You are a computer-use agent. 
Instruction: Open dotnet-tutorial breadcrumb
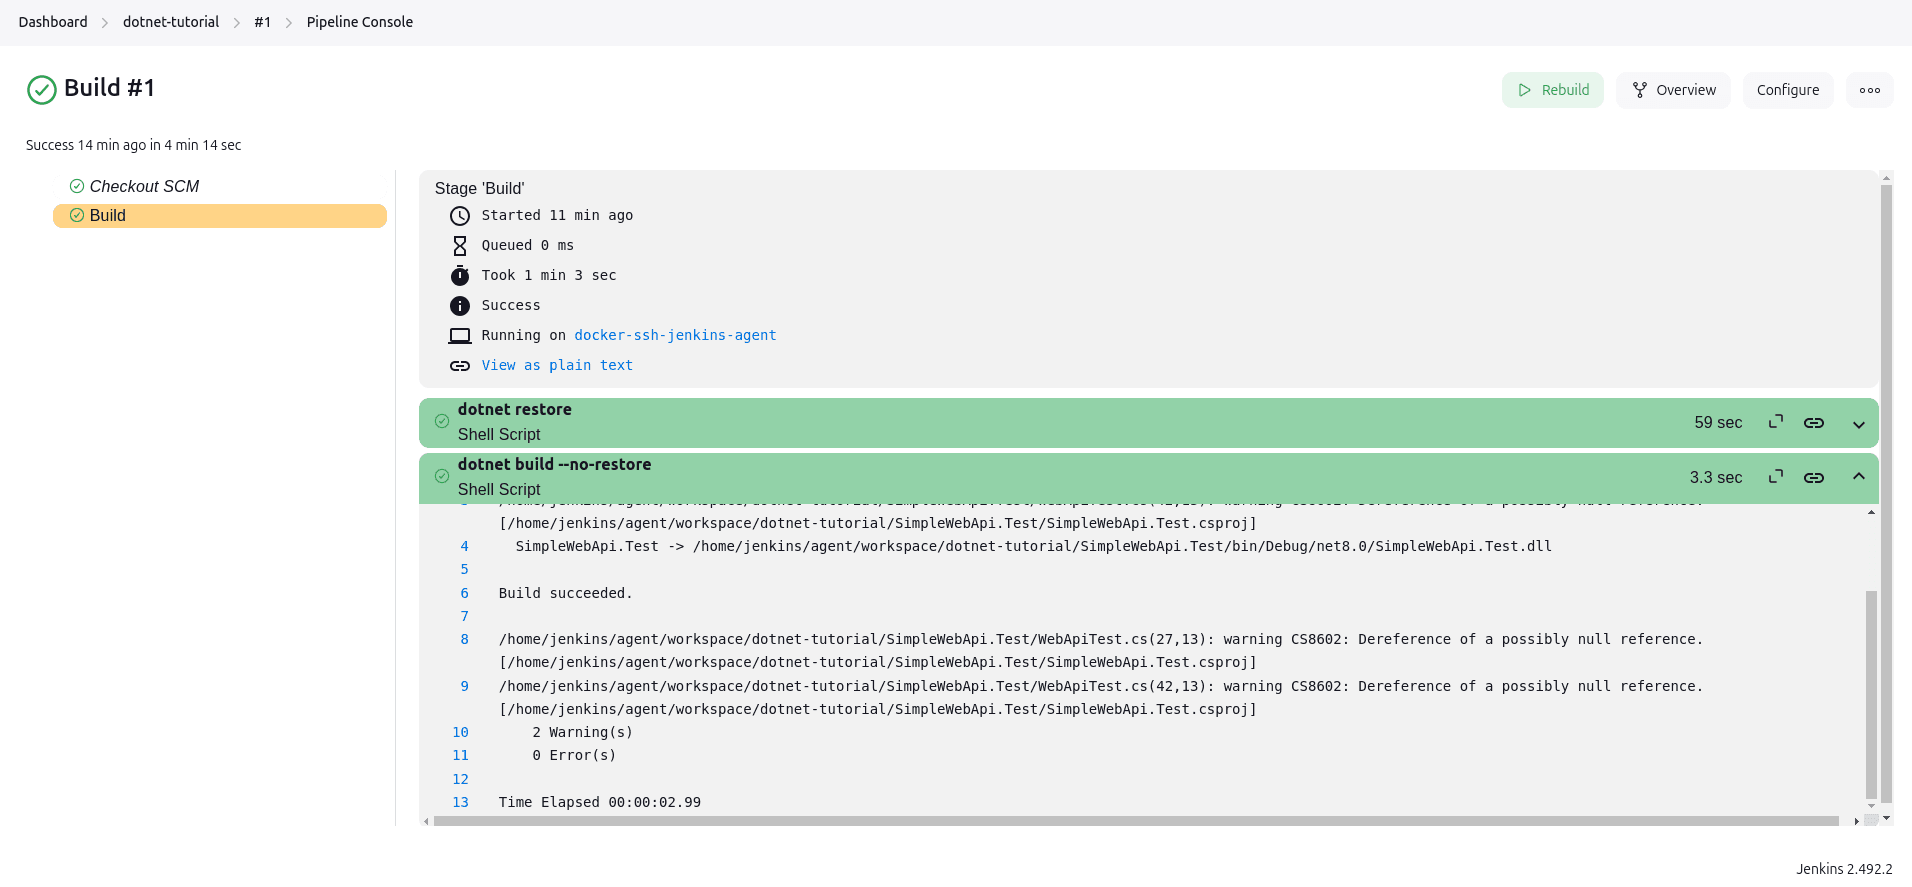point(171,22)
